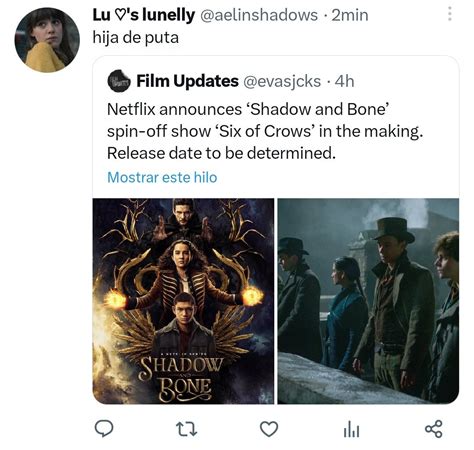The width and height of the screenshot is (474, 450).
Task: Retweet this post using the arrows icon
Action: click(187, 429)
